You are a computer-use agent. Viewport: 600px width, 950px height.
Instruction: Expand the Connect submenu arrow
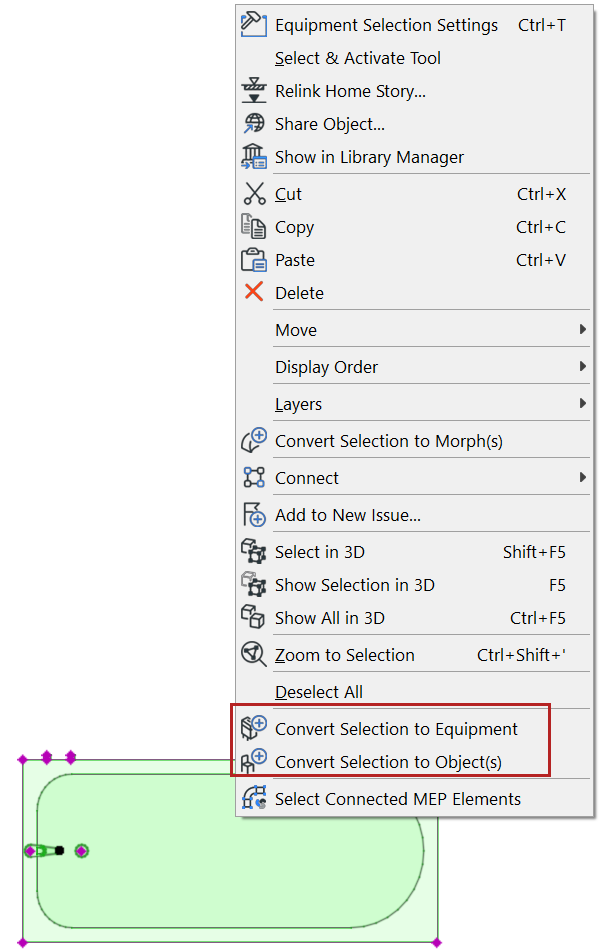(x=583, y=478)
